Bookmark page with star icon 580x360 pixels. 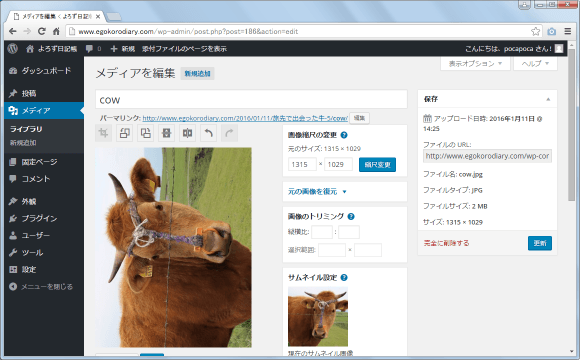pyautogui.click(x=535, y=31)
